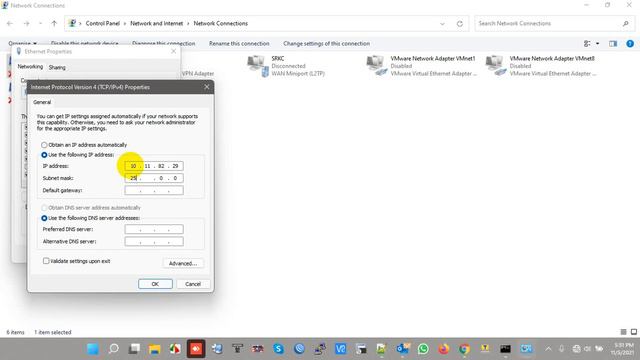Open Sharing tab in Ethernet Properties
The width and height of the screenshot is (640, 360).
coord(57,67)
